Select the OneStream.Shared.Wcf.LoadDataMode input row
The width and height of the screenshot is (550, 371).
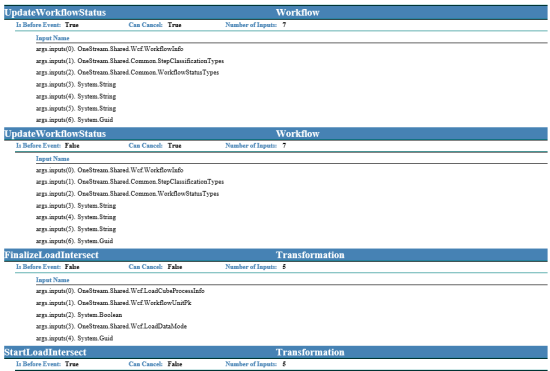tap(111, 326)
